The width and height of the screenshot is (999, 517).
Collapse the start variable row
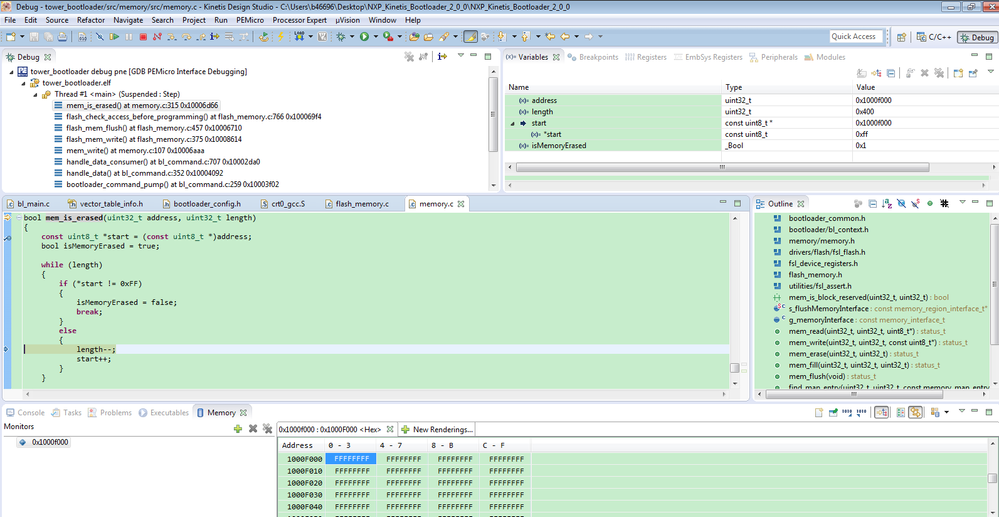(512, 123)
